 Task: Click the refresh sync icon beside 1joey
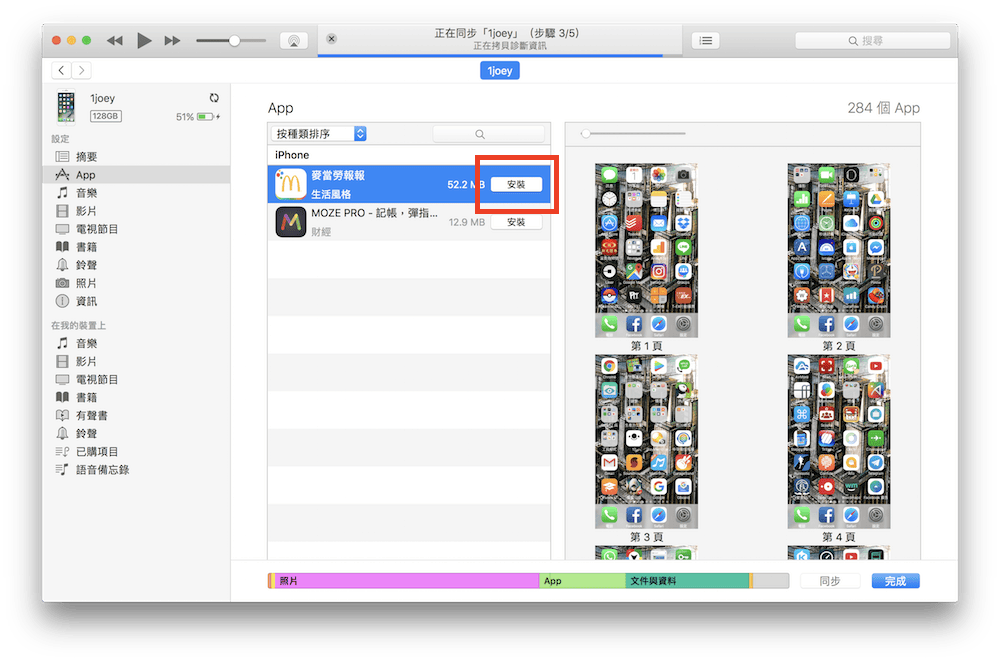pos(214,98)
